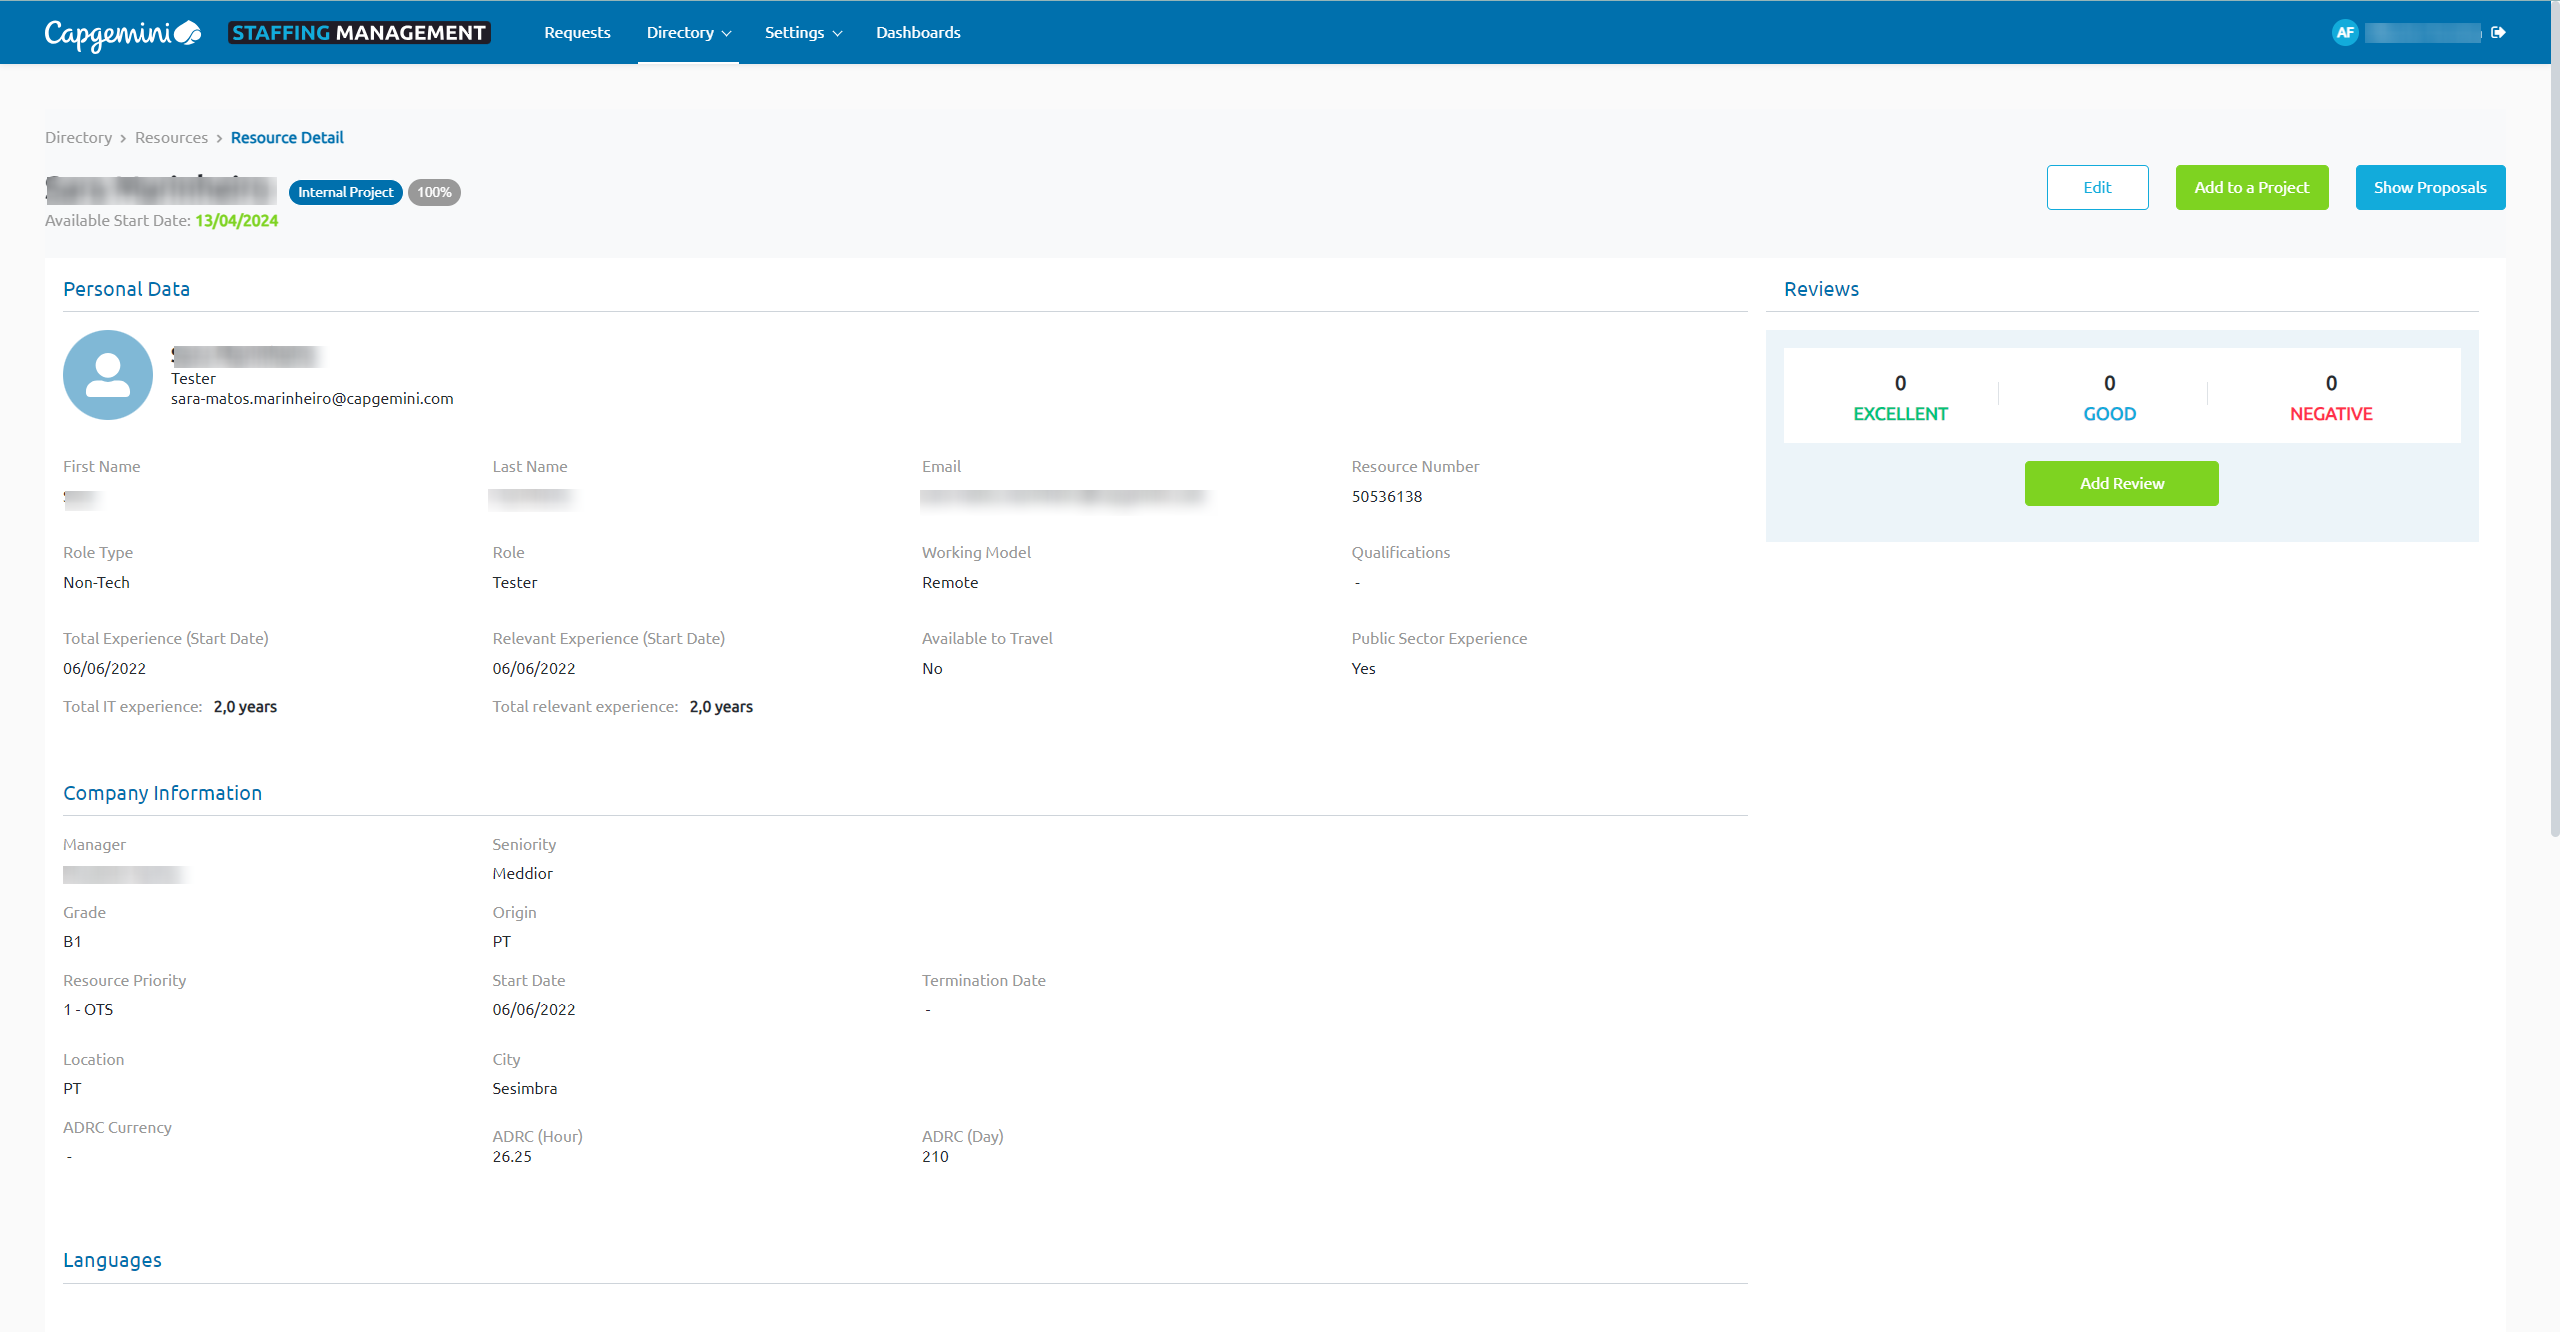Click the Staffing Management title logo
Screen dimensions: 2560x1332
tap(359, 33)
